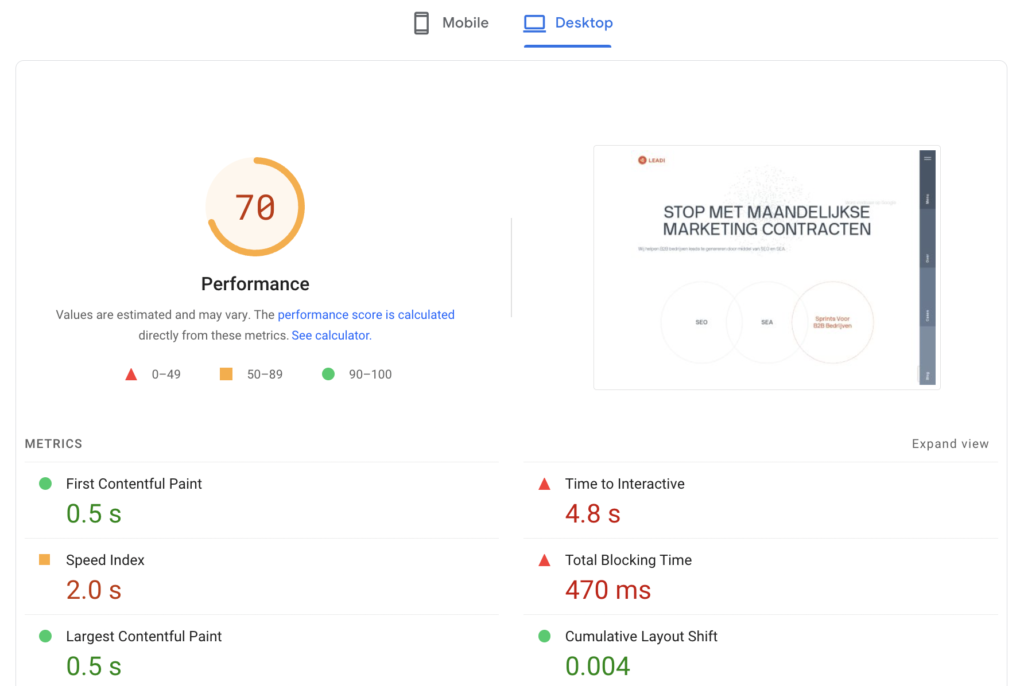Click the desktop laptop icon

point(534,23)
